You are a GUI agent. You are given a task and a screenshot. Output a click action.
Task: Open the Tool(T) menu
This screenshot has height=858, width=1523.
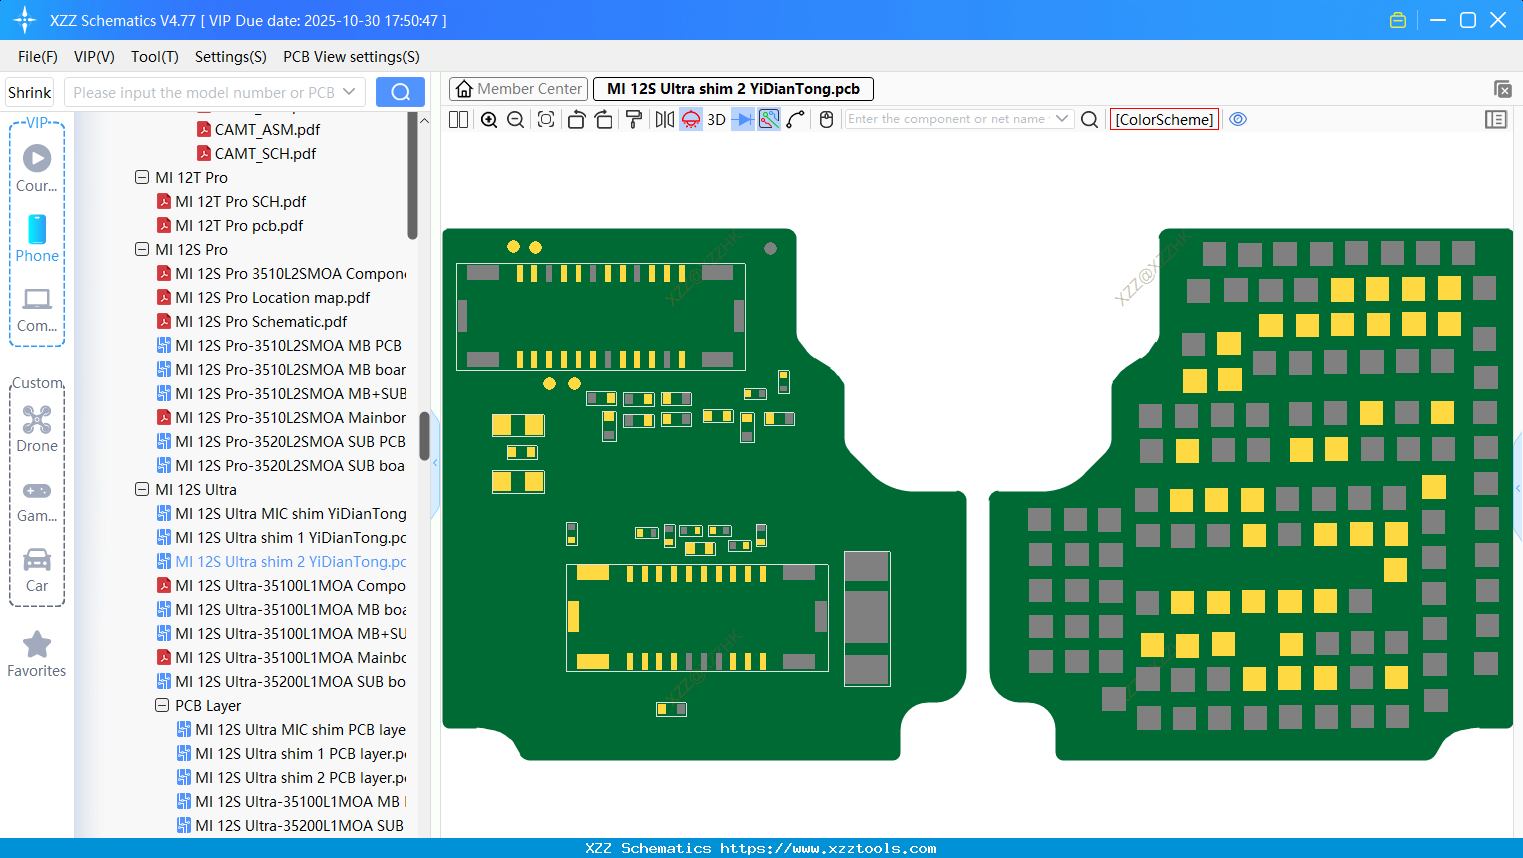point(154,57)
